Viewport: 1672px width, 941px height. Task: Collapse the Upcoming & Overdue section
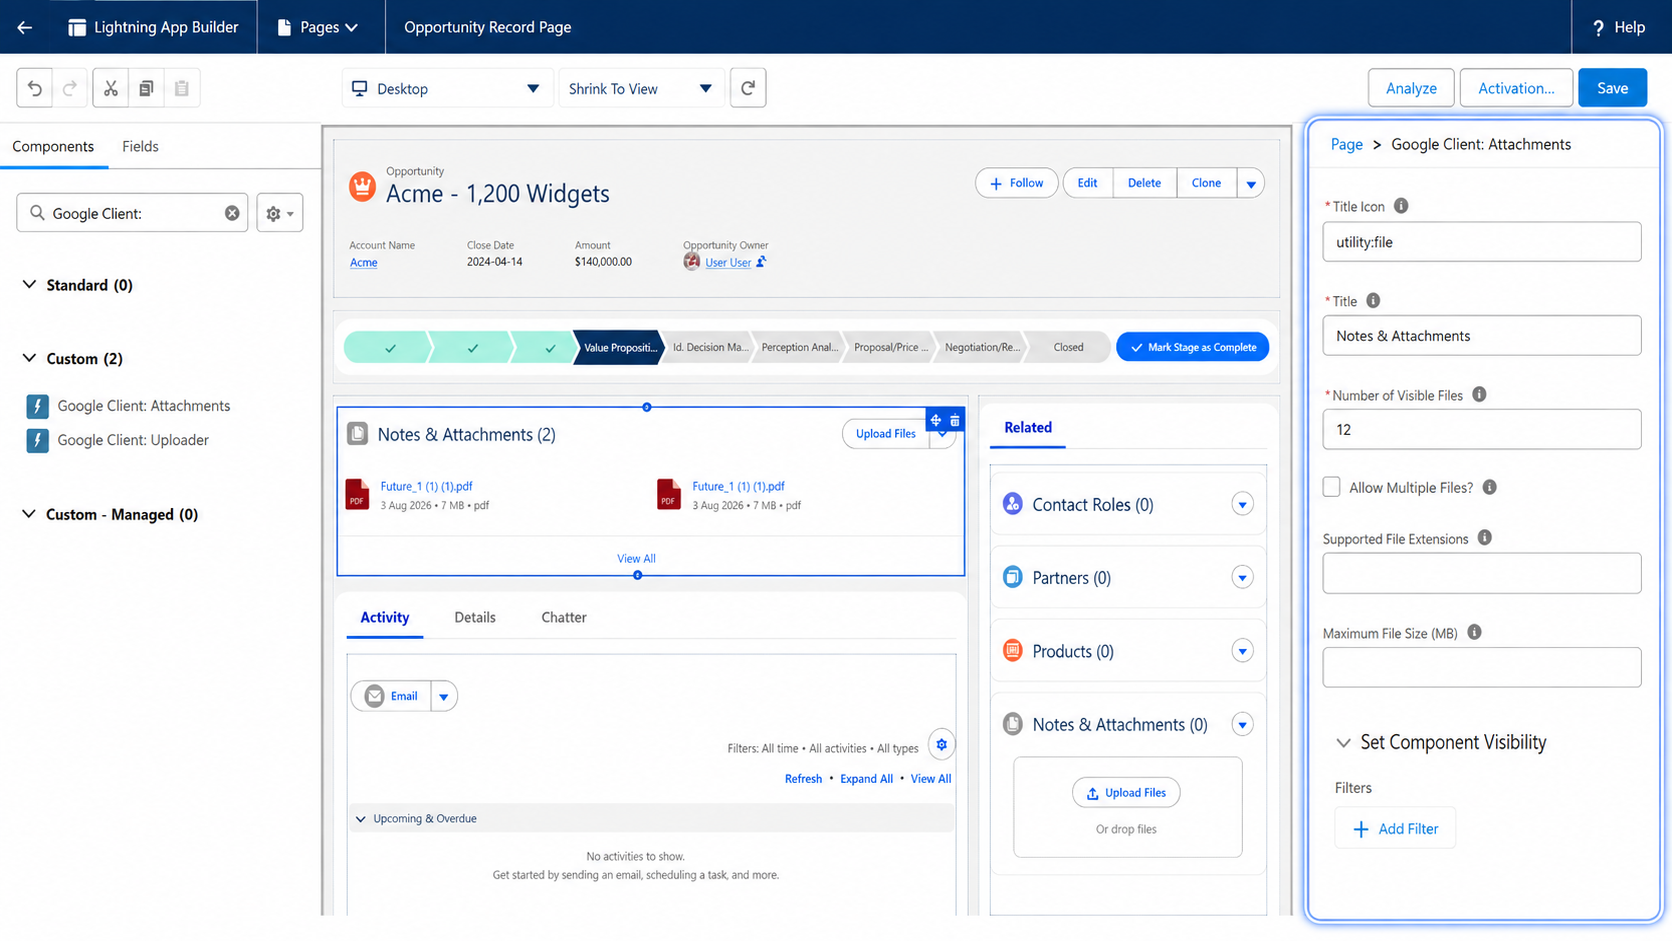coord(361,819)
